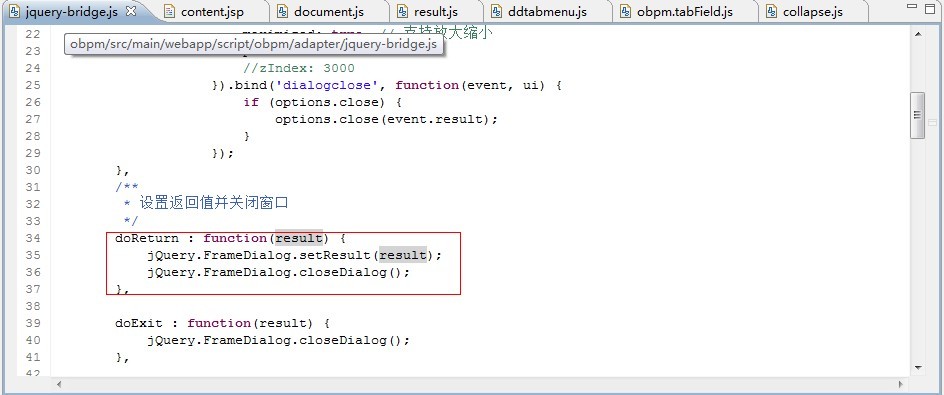Image resolution: width=944 pixels, height=395 pixels.
Task: Click horizontal scrollbar left arrow
Action: click(59, 384)
